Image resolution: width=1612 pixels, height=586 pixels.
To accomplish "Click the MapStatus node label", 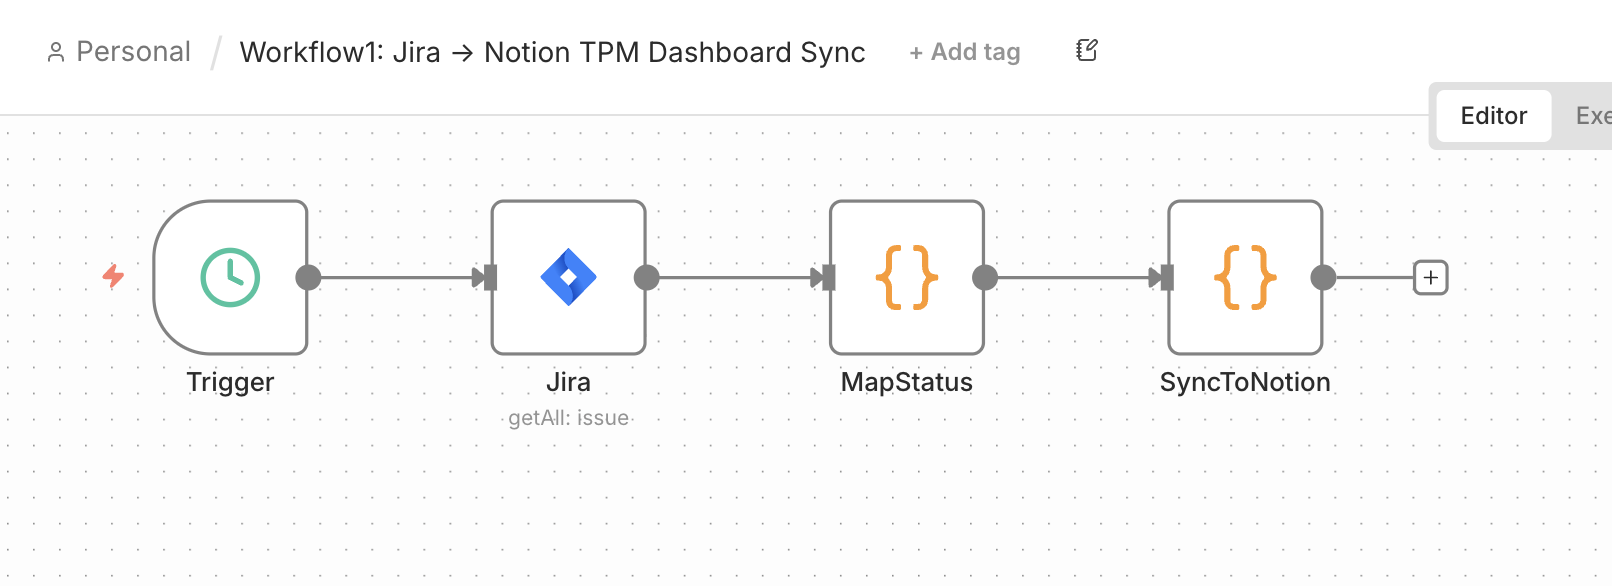I will coord(907,382).
